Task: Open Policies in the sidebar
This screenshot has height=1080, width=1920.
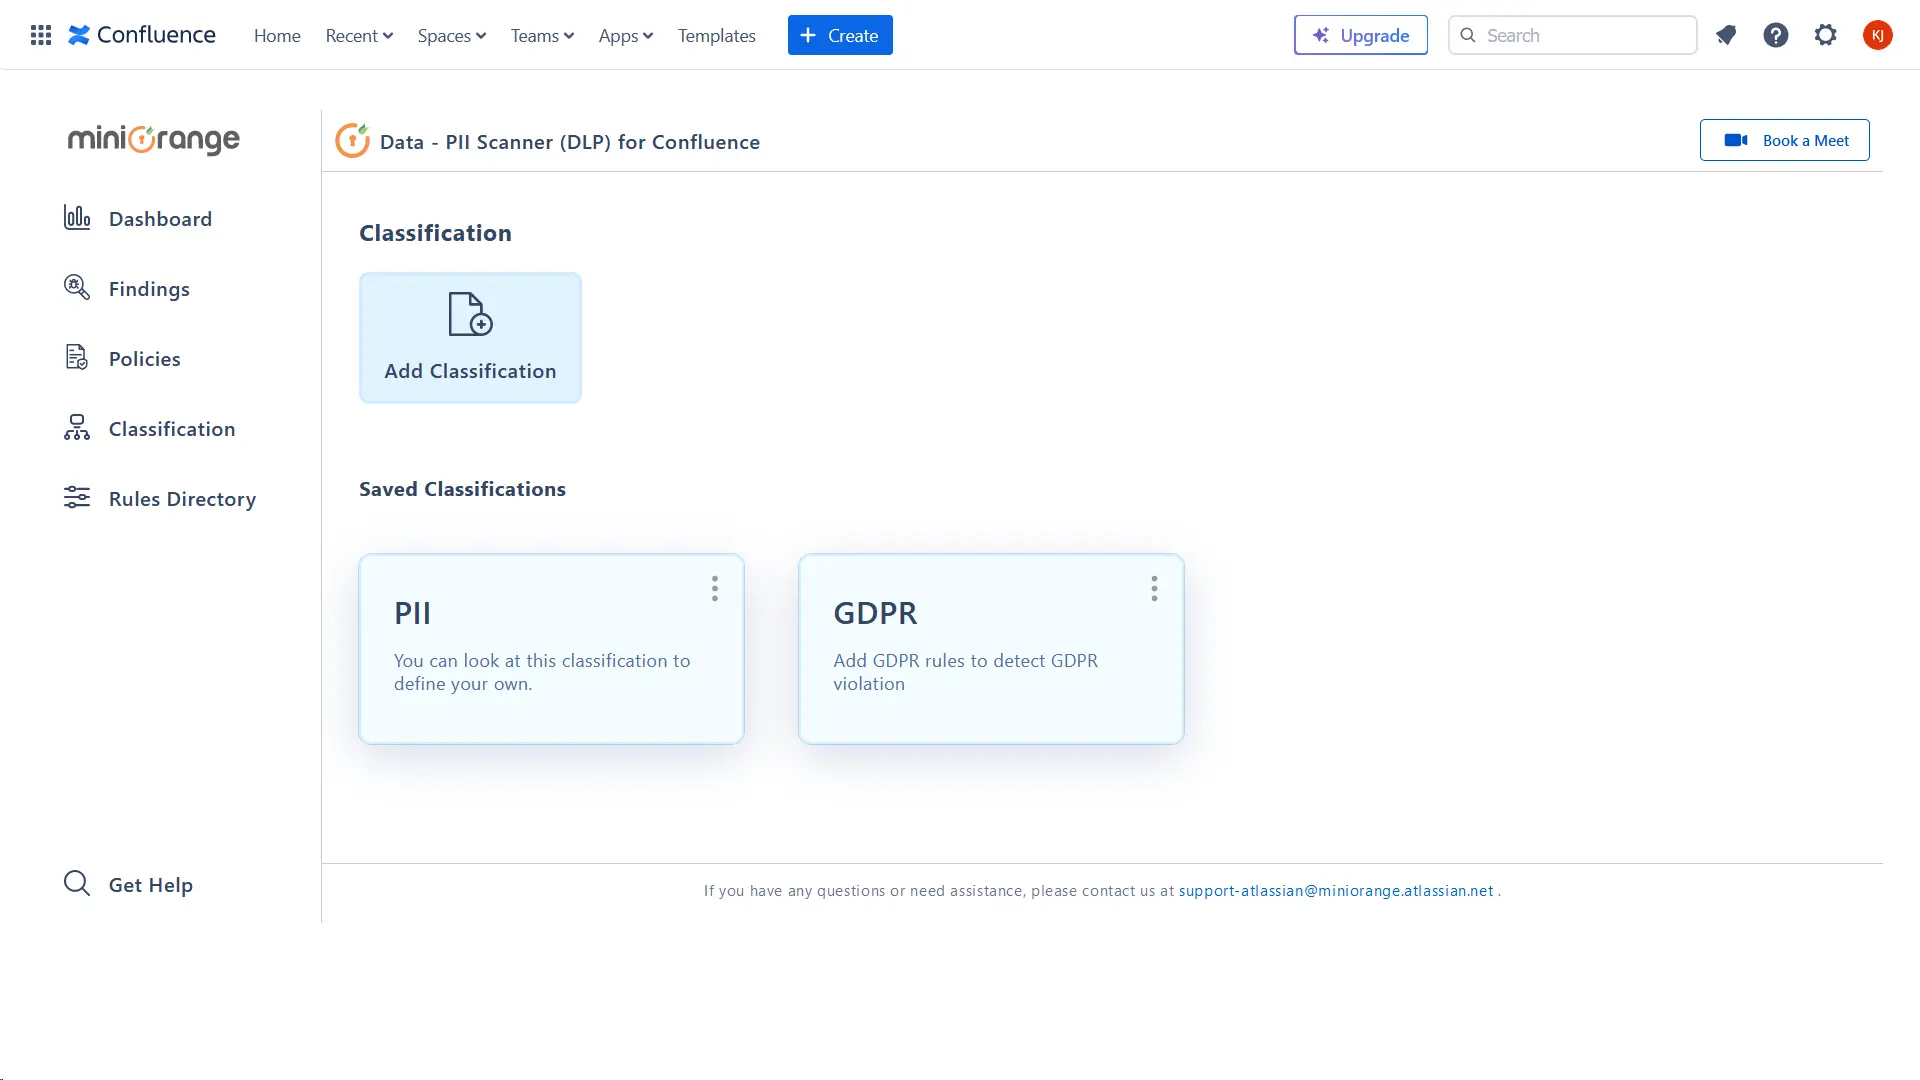Action: click(x=144, y=358)
